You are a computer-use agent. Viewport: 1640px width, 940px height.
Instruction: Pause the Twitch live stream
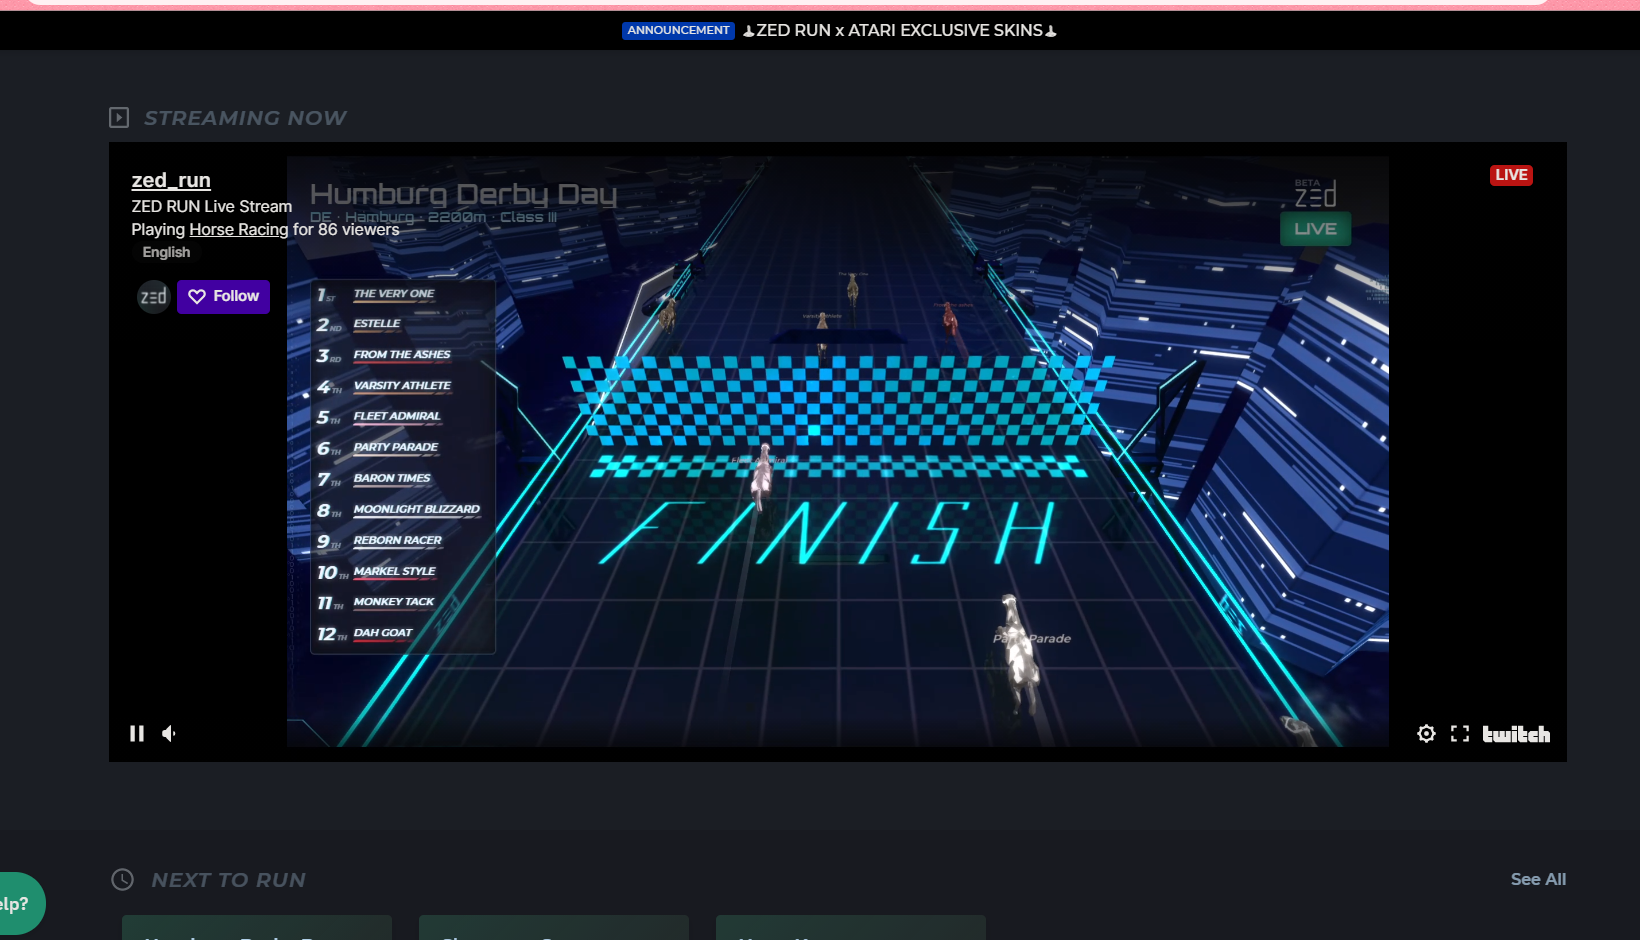click(x=137, y=734)
